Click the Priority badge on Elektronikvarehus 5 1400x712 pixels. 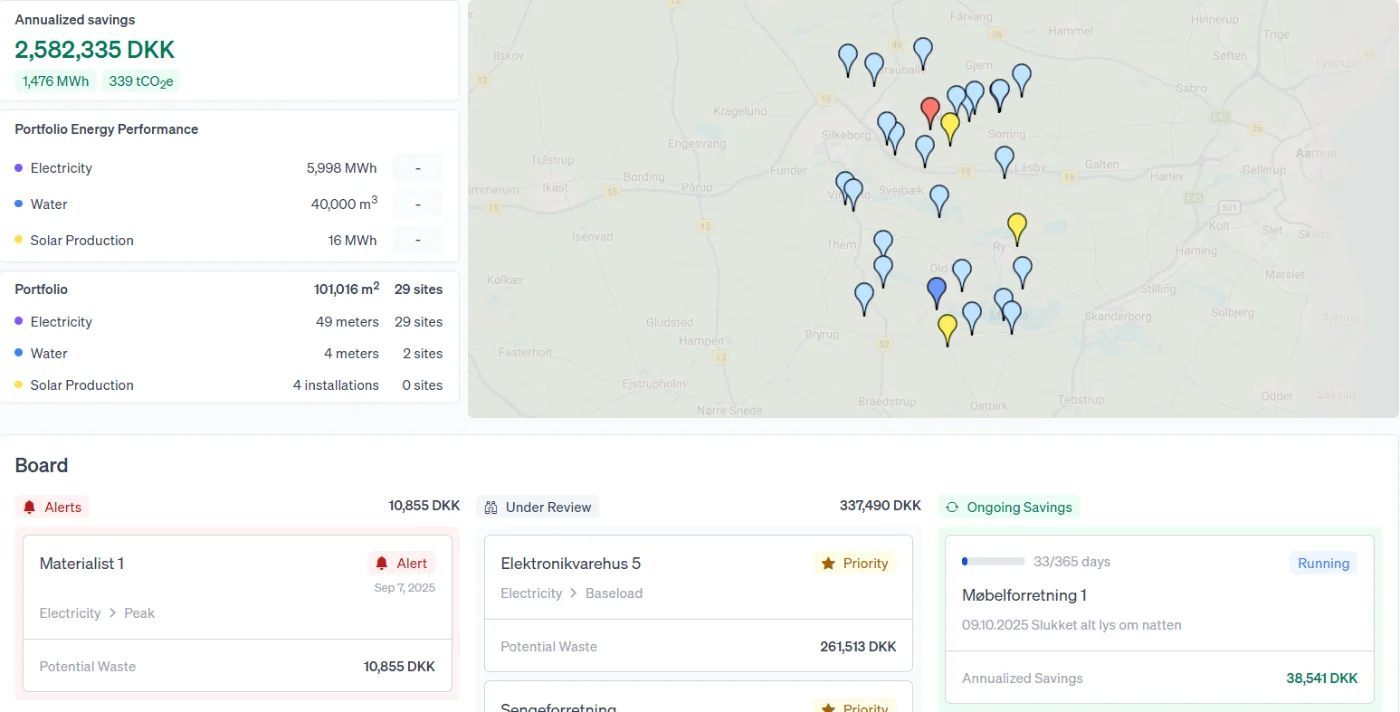tap(855, 563)
